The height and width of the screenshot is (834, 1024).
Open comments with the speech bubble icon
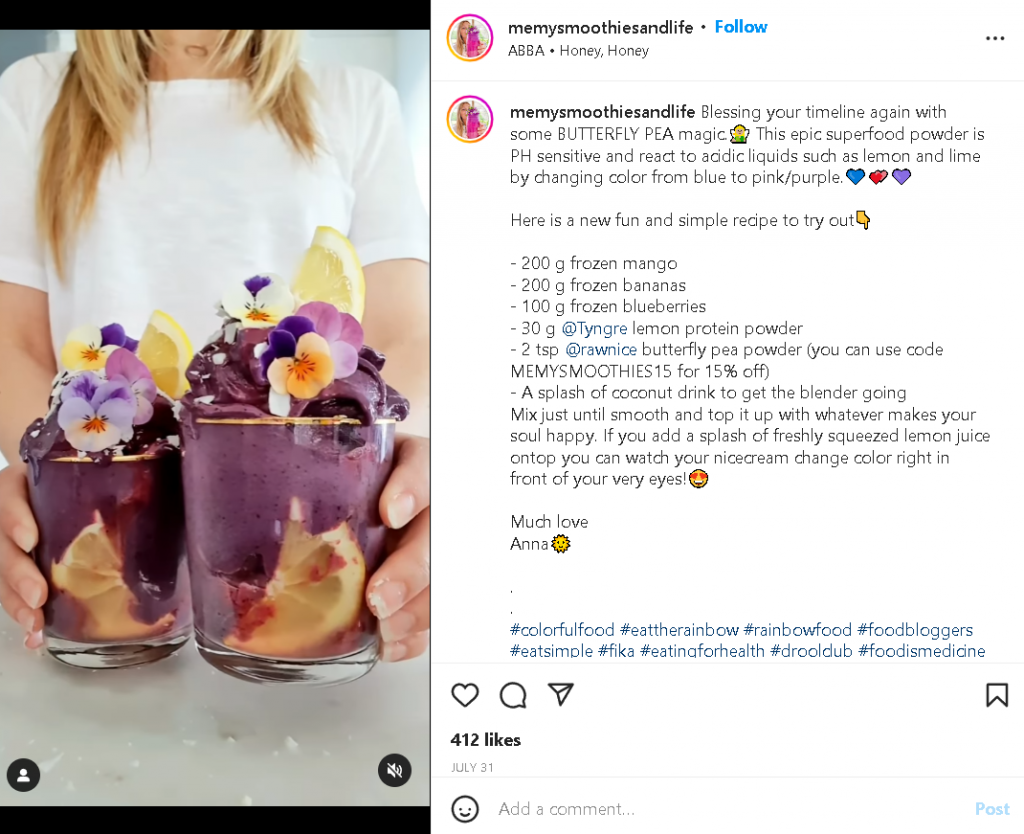pos(513,695)
